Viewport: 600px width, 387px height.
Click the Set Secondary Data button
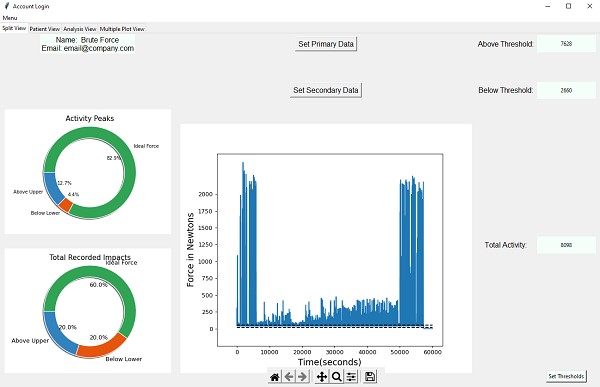(x=326, y=90)
